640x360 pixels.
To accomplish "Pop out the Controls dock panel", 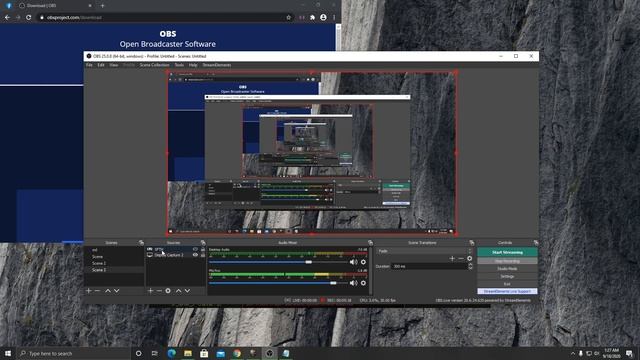I will pos(536,242).
